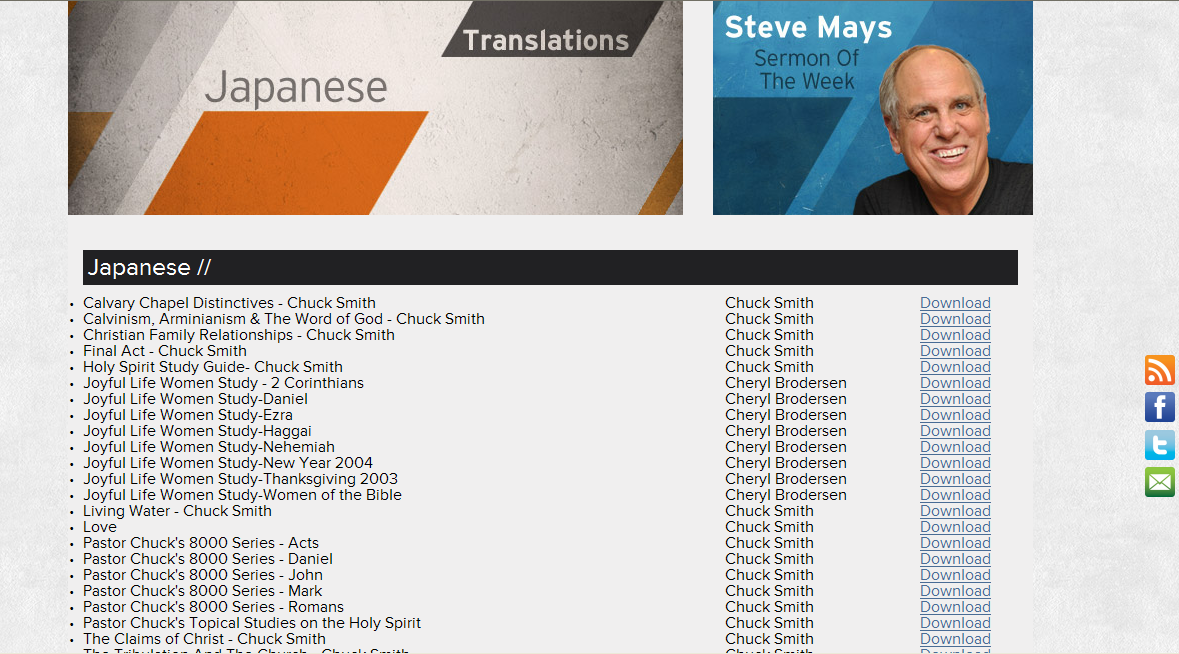Open the Japanese Translations banner
The width and height of the screenshot is (1179, 654).
tap(375, 107)
